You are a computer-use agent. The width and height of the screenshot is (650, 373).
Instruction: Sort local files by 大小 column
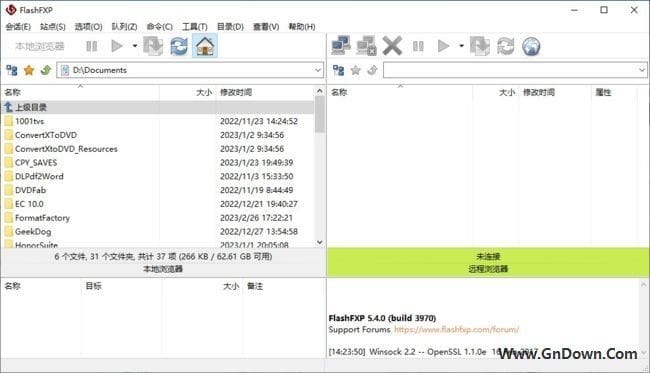pos(187,92)
